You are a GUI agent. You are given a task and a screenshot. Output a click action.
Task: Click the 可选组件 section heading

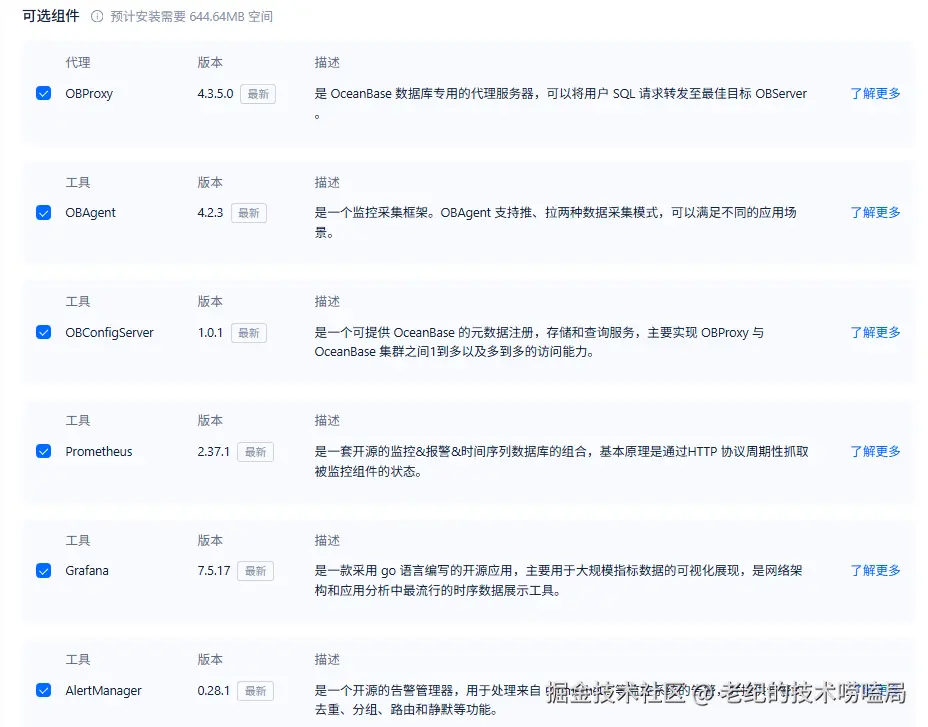click(51, 16)
